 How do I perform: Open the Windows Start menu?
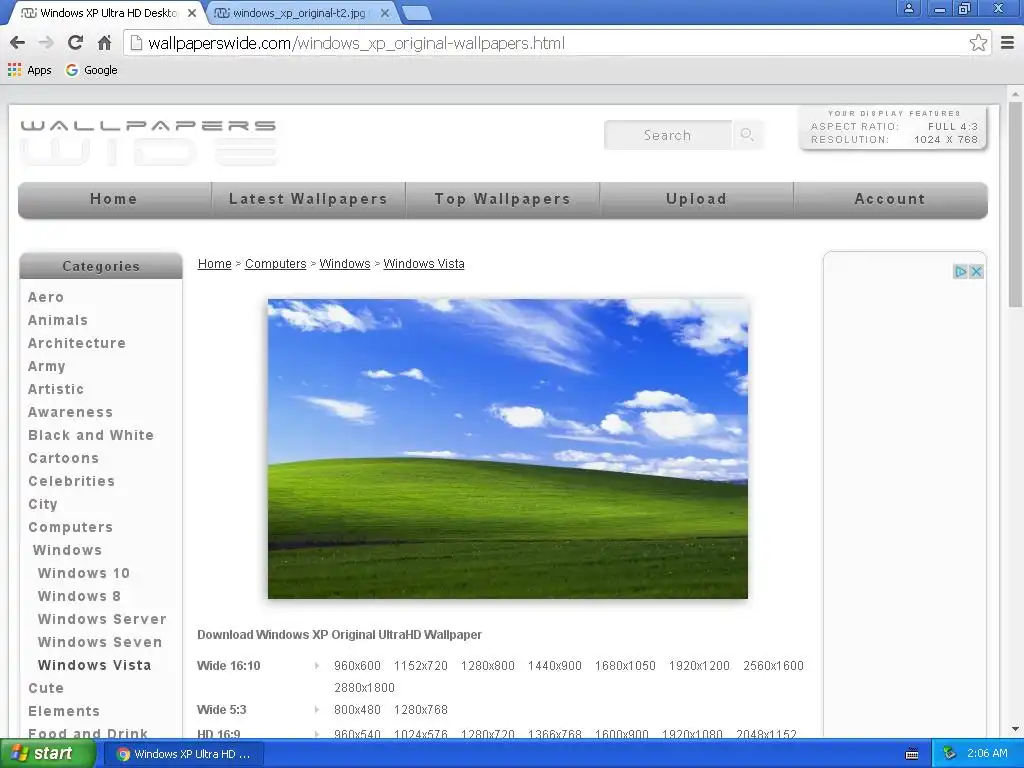pos(48,754)
